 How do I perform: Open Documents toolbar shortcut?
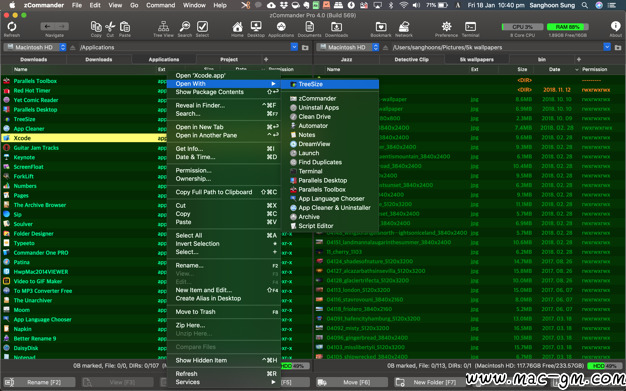click(x=309, y=27)
